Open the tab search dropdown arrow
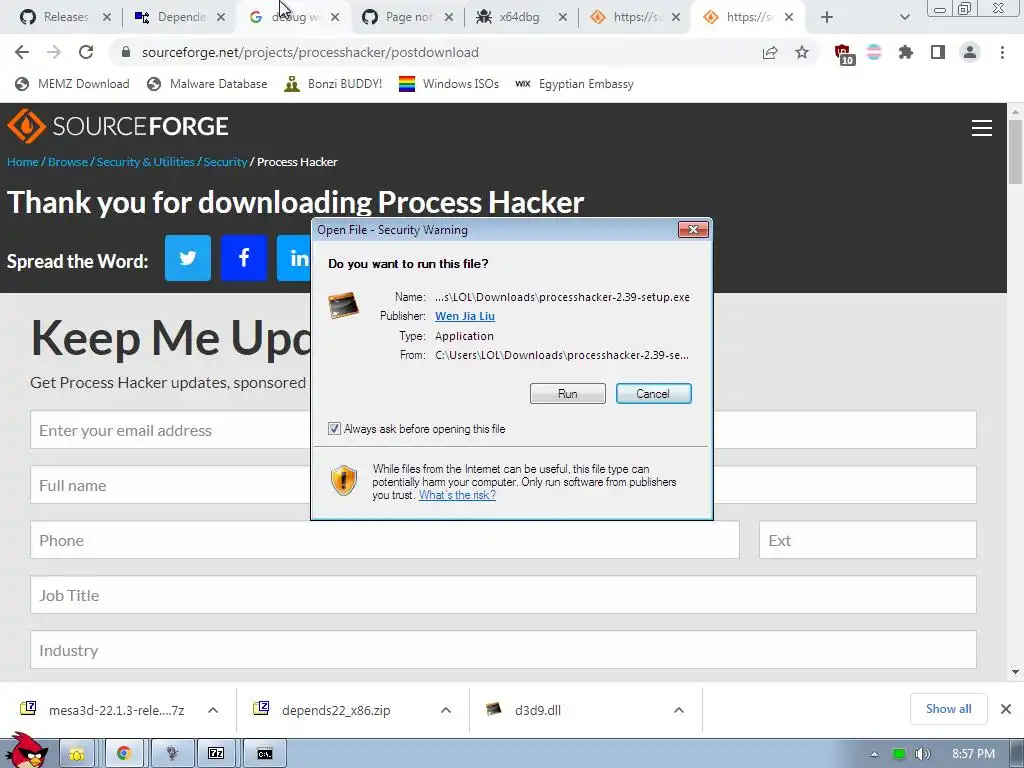 (x=904, y=17)
